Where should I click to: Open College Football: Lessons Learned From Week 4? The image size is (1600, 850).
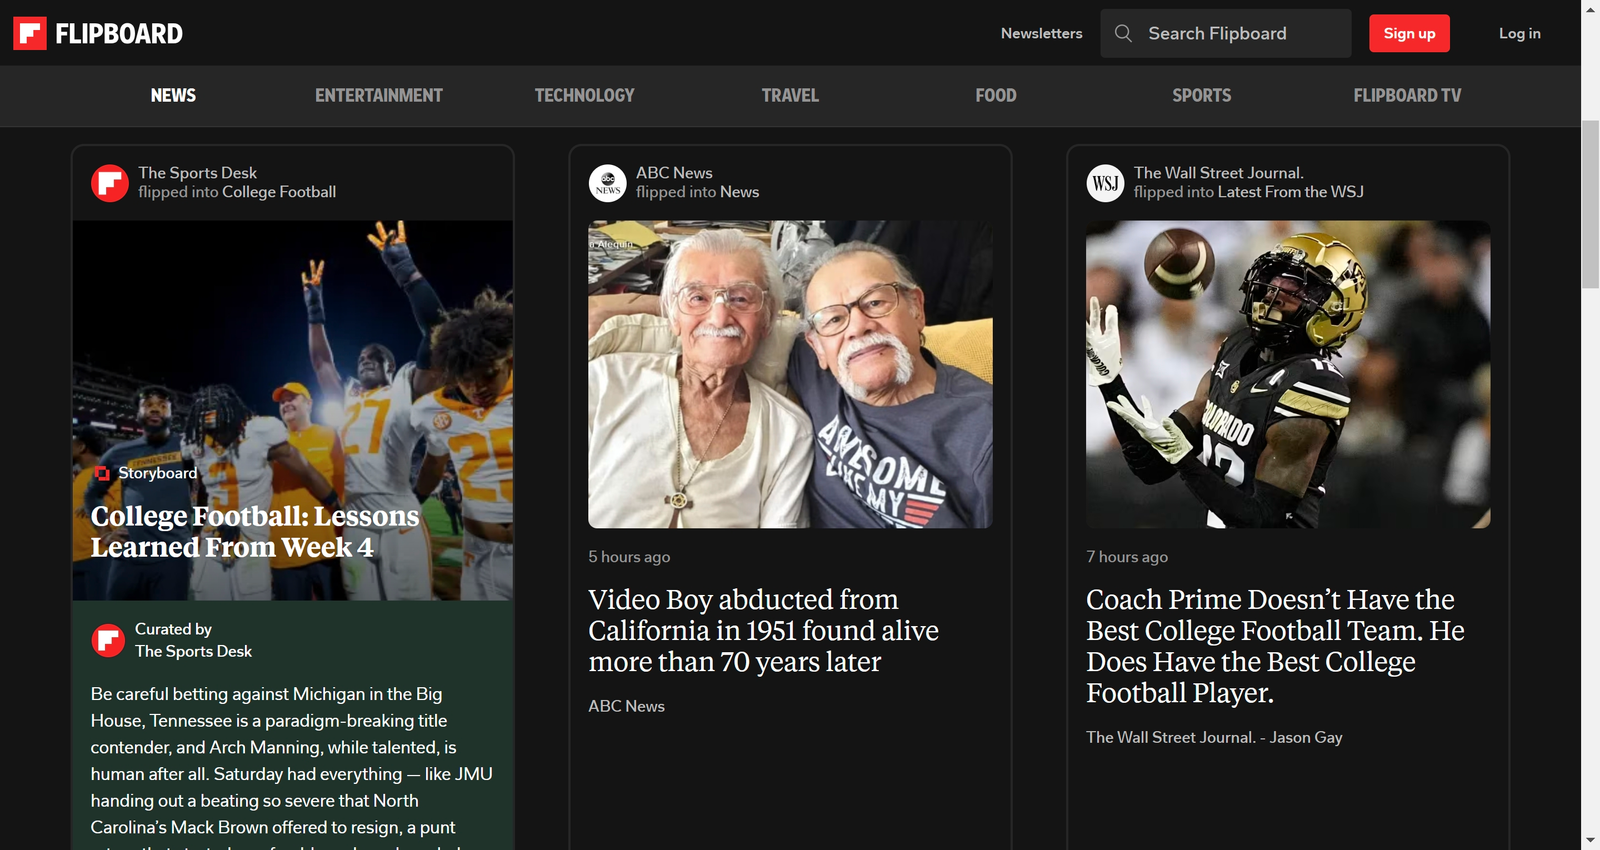click(255, 531)
